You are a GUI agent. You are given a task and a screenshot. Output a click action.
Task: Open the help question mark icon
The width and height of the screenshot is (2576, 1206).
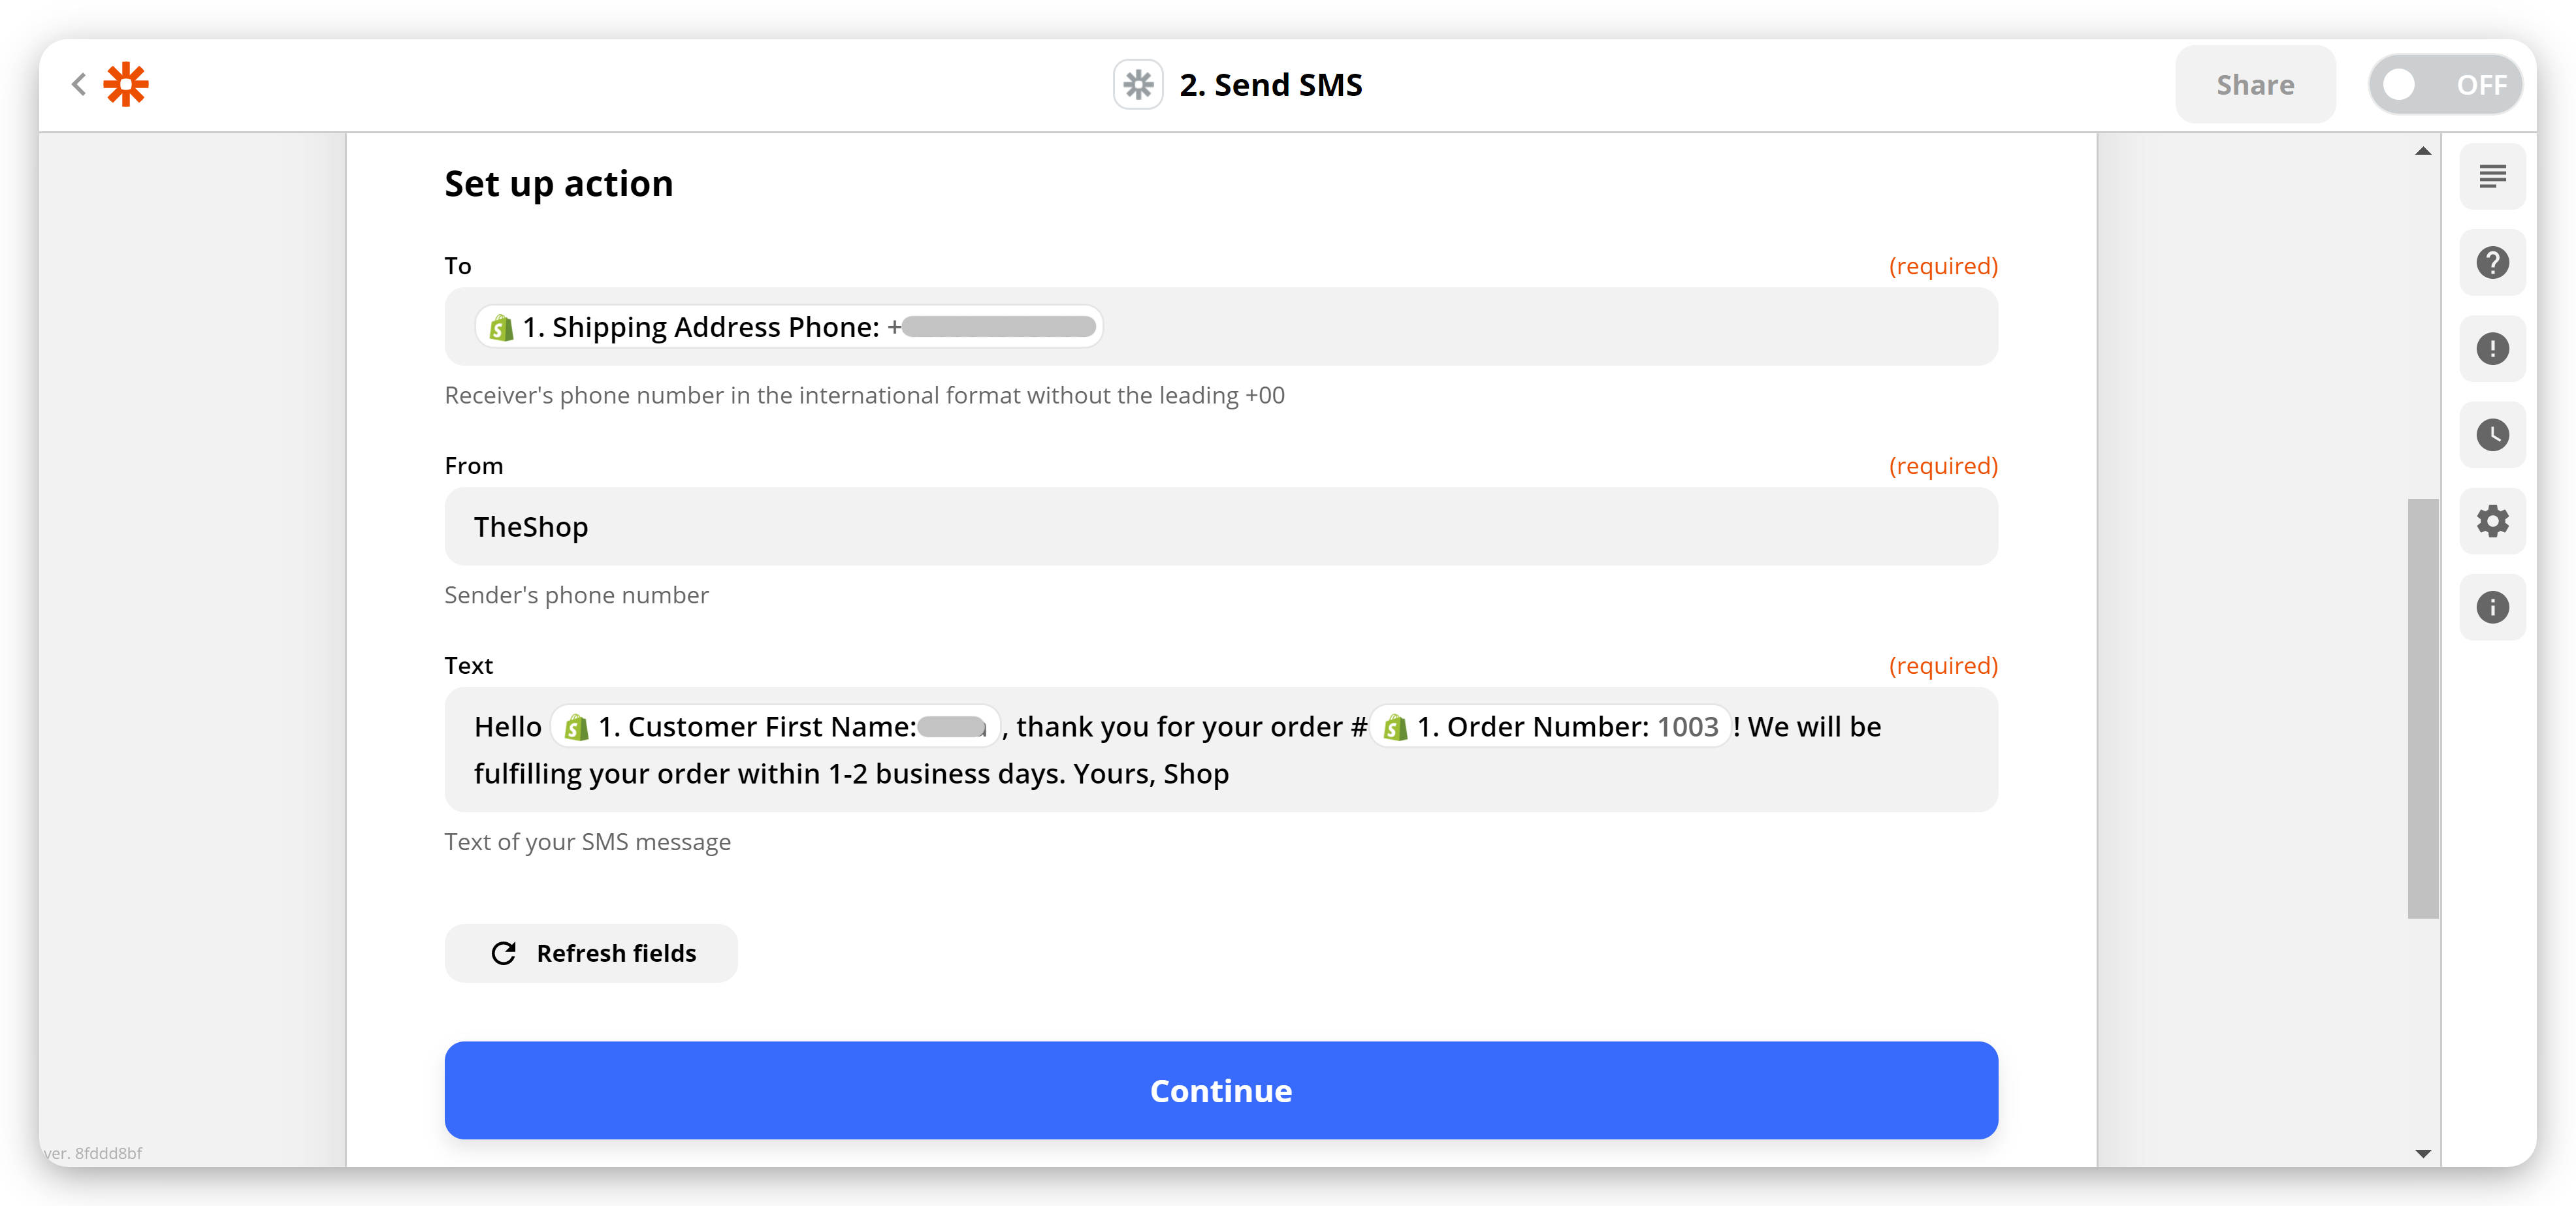(x=2492, y=263)
